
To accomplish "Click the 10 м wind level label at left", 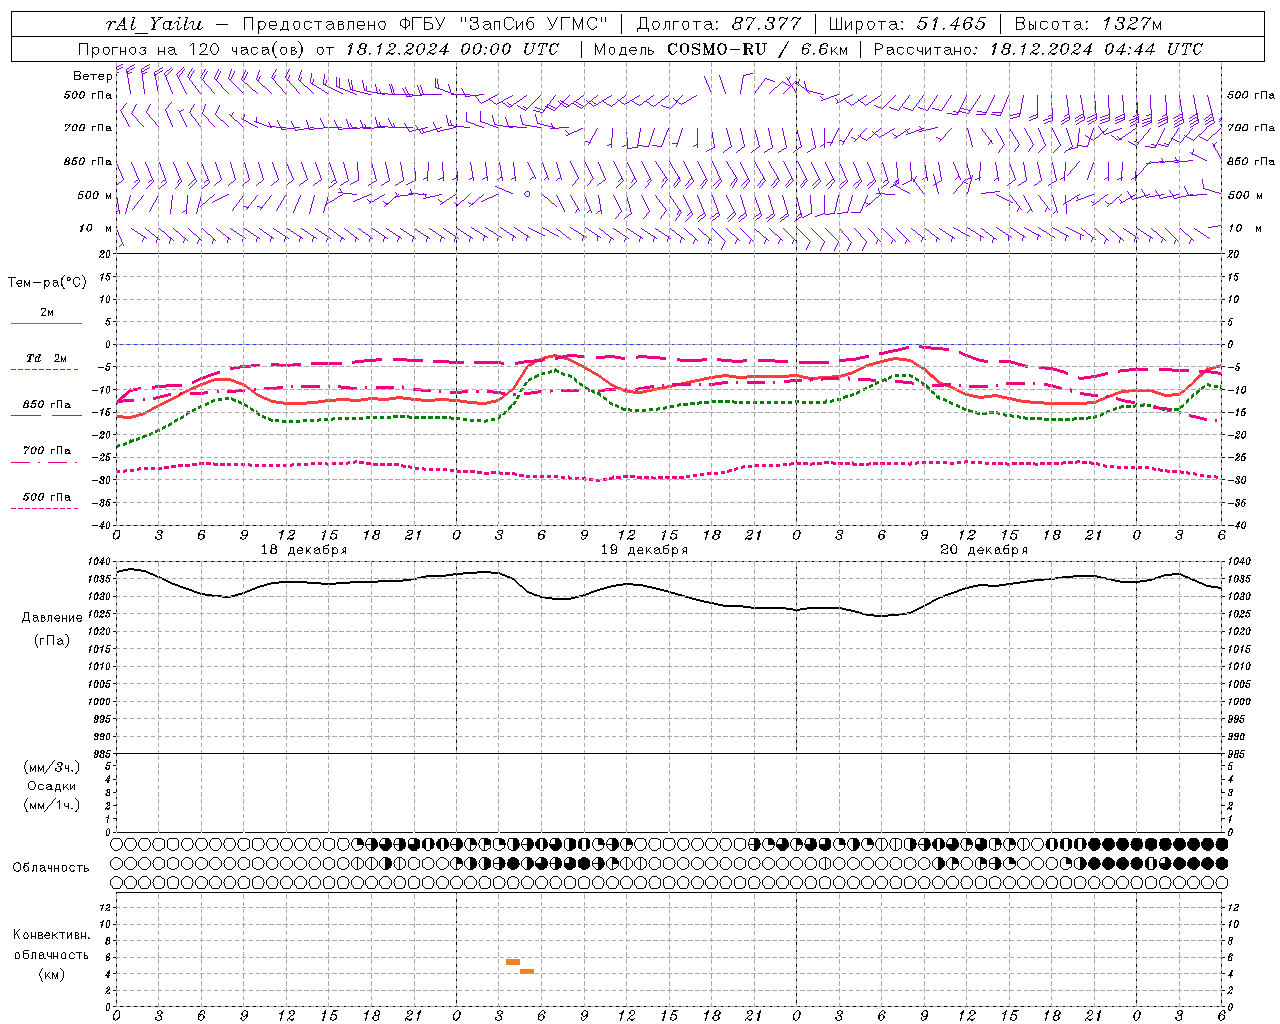I will [96, 228].
